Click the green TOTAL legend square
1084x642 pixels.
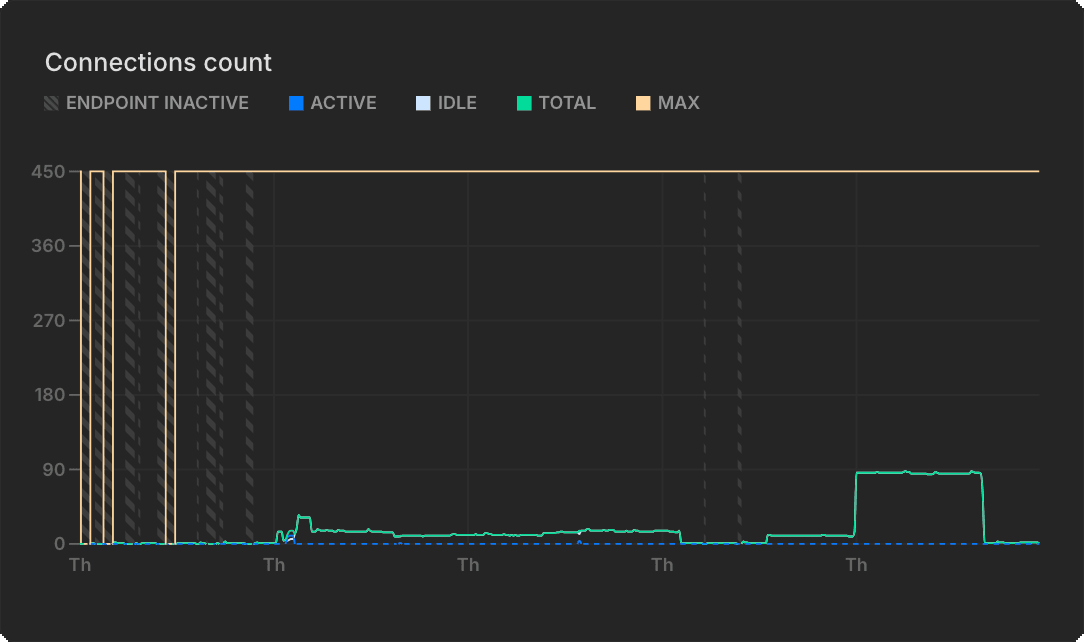(x=523, y=102)
